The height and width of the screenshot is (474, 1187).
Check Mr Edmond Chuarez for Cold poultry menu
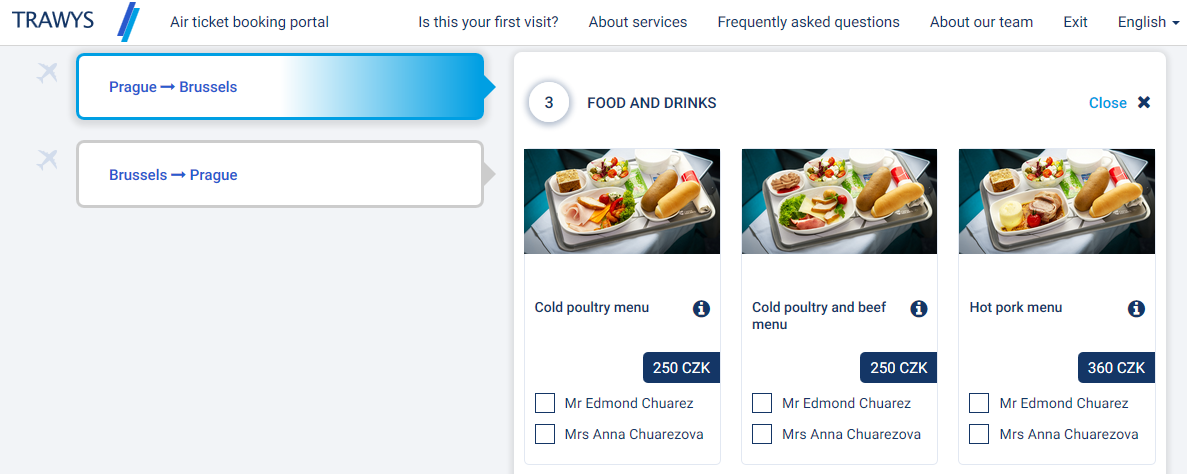[x=545, y=403]
